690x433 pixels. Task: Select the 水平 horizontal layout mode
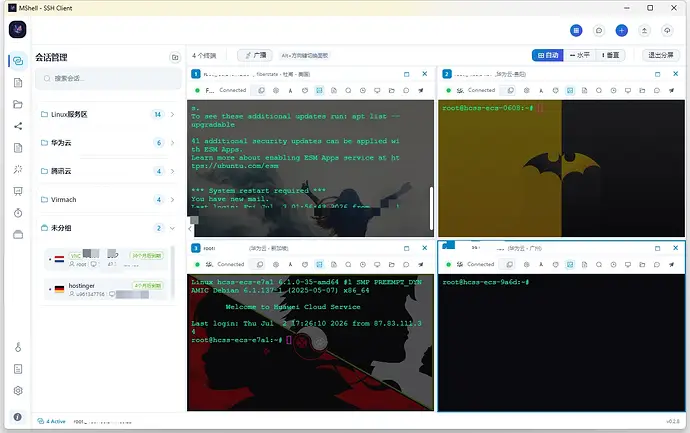pyautogui.click(x=579, y=55)
